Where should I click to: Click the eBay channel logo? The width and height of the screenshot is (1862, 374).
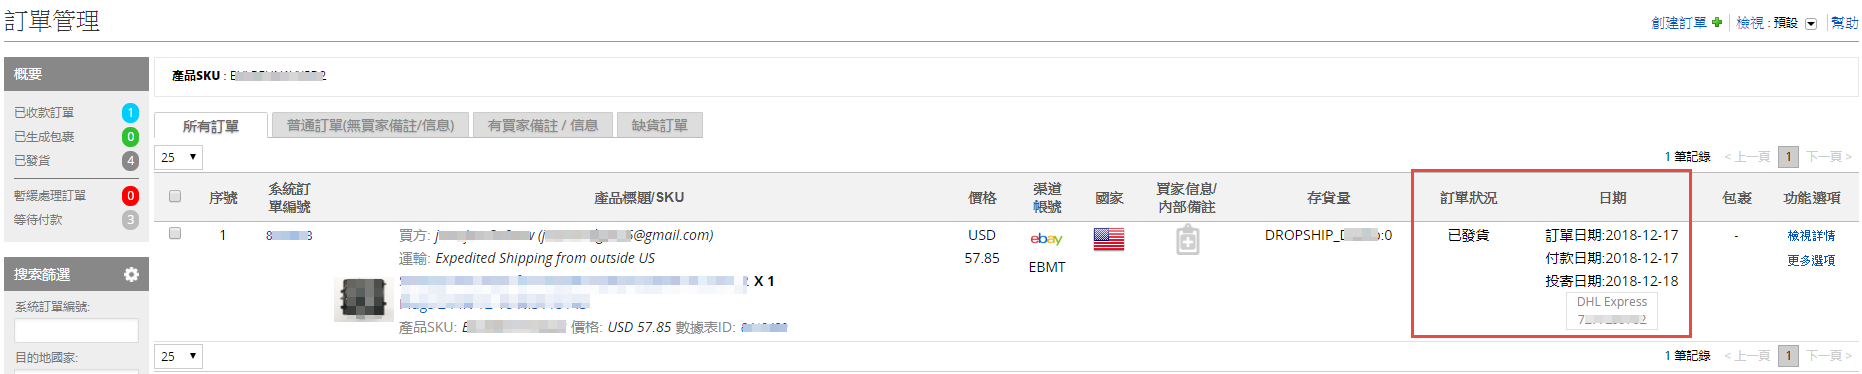[1046, 238]
